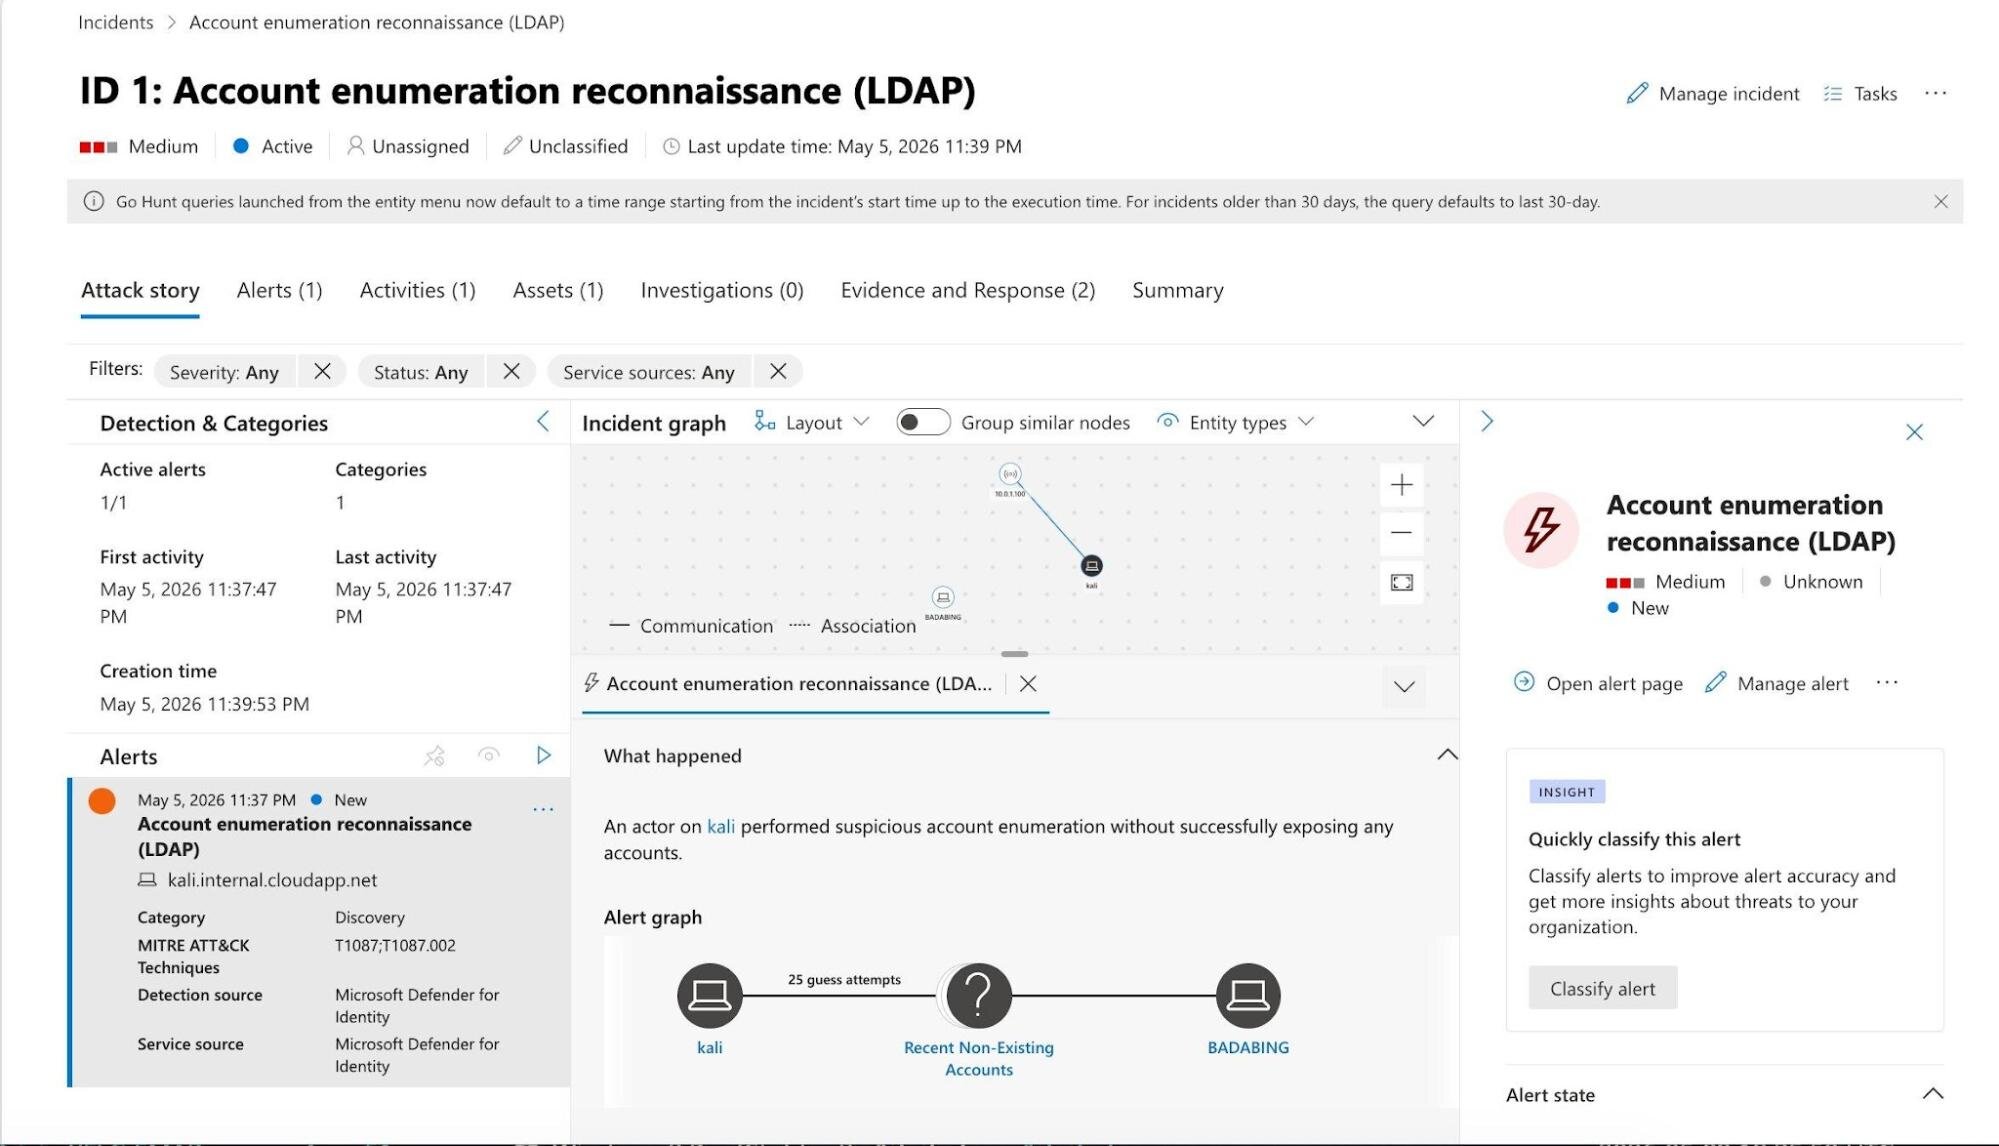Expand the alert tab overflow chevron
1999x1146 pixels.
tap(1404, 686)
